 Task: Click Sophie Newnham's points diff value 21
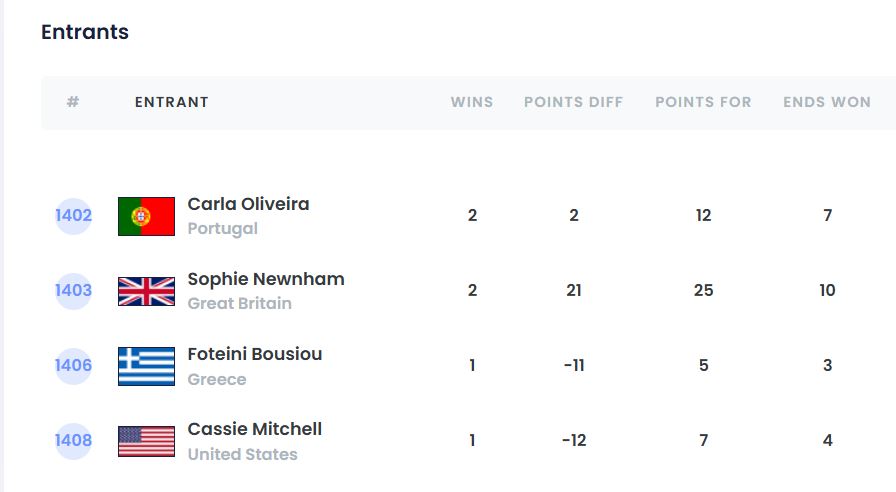coord(573,291)
